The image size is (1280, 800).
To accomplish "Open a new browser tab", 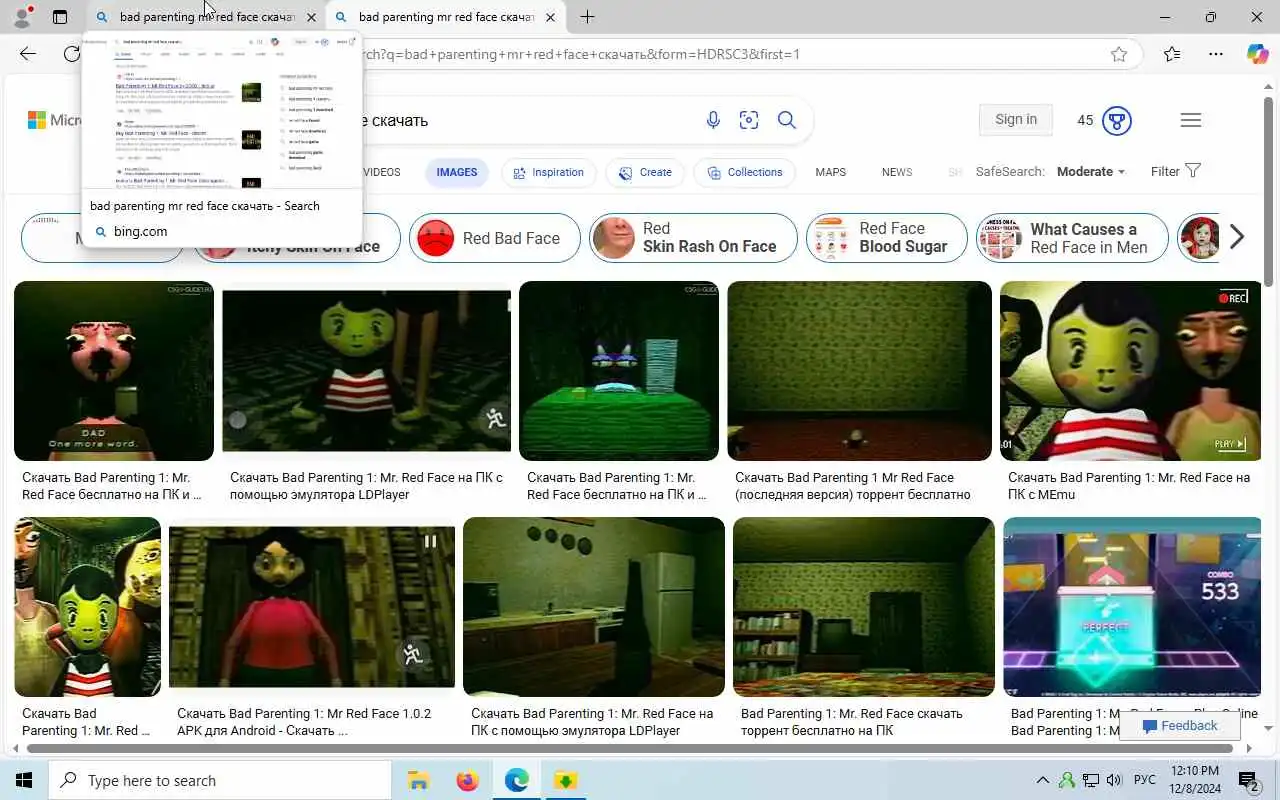I will [x=587, y=17].
